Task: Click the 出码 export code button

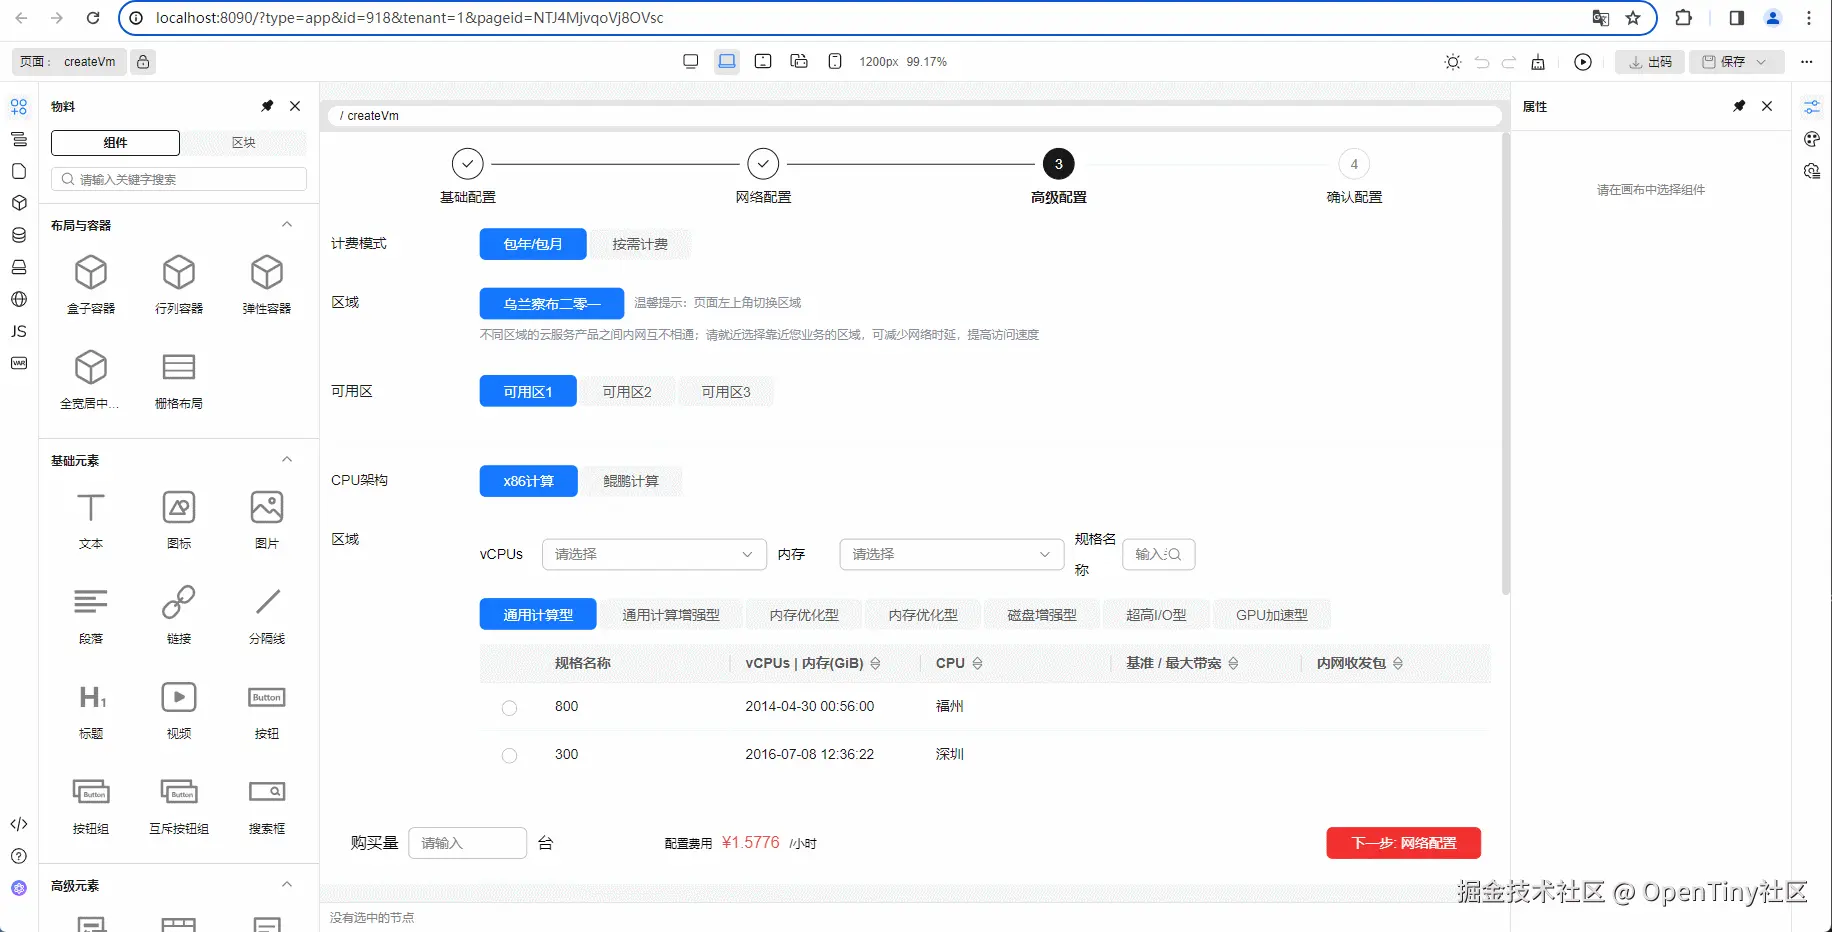Action: 1650,62
